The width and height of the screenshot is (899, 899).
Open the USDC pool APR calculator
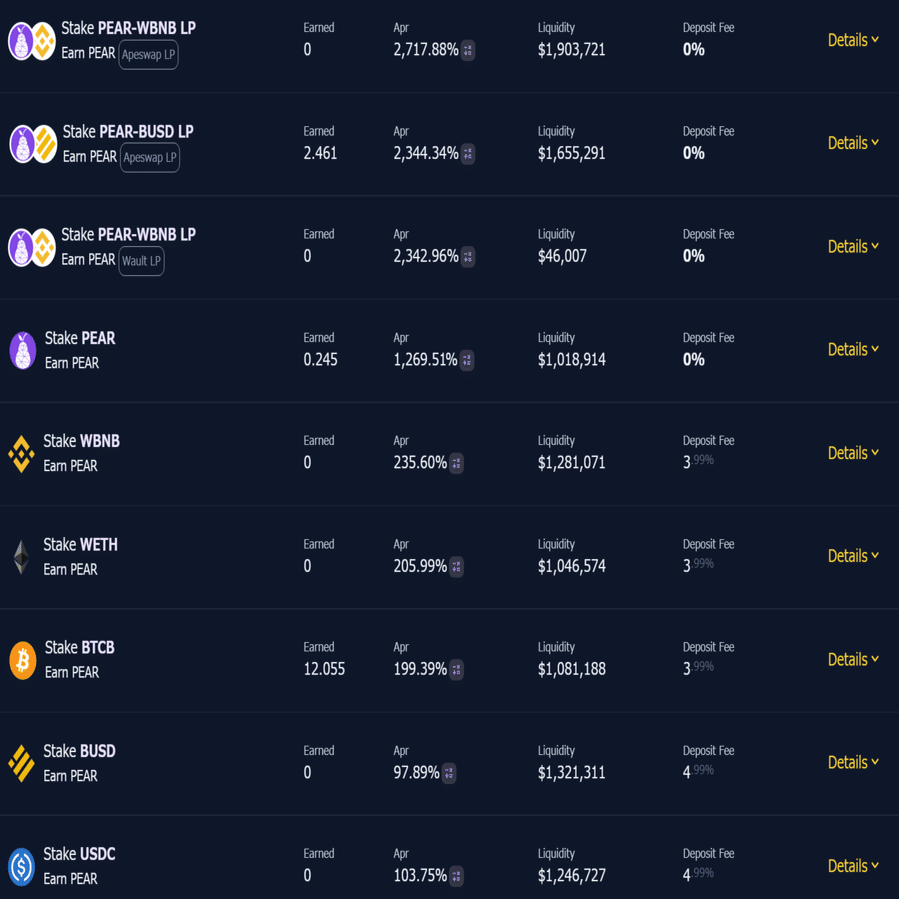457,876
